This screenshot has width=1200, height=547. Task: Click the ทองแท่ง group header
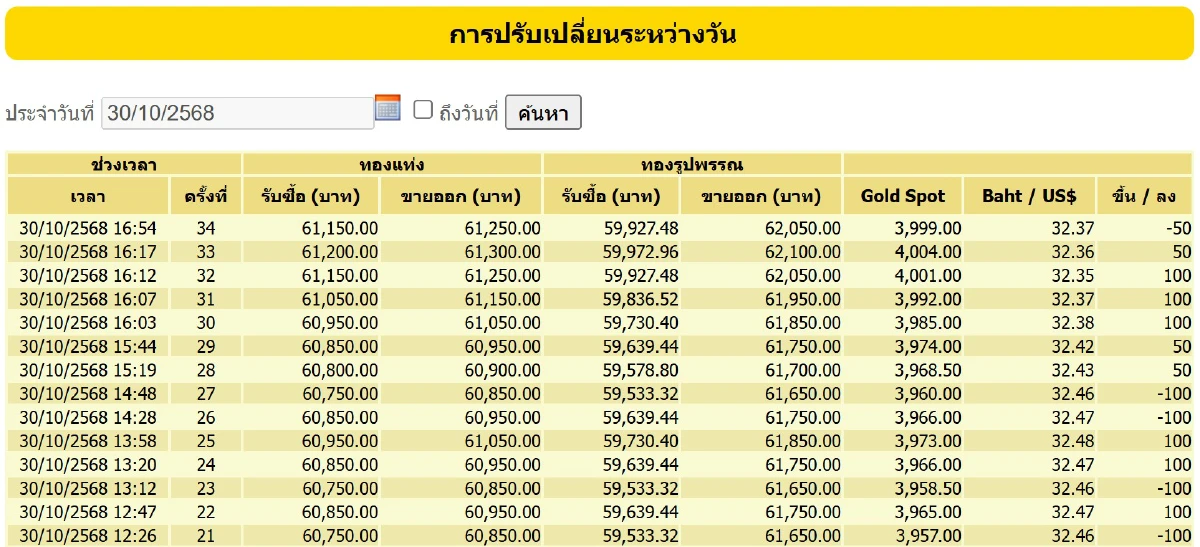392,164
